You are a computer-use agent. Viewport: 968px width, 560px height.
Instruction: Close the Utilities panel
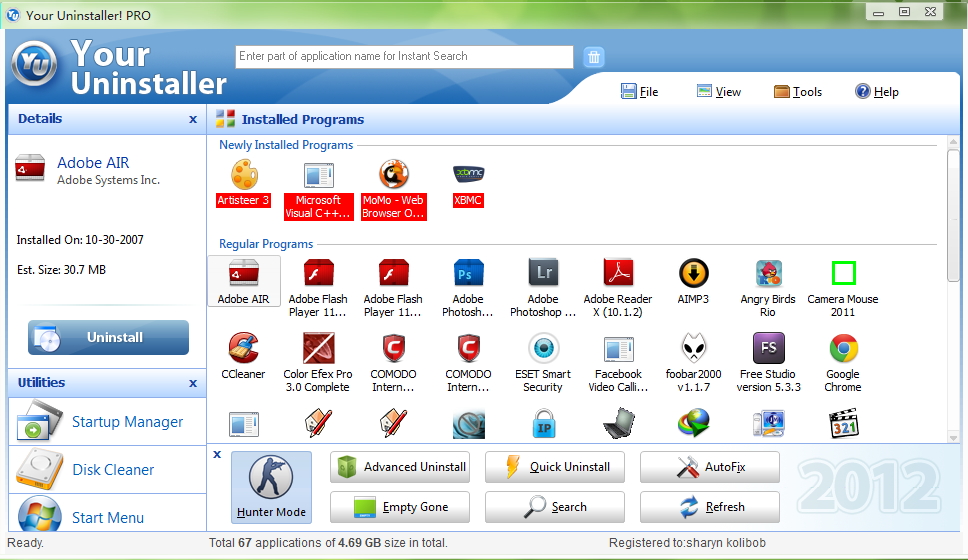(x=193, y=383)
